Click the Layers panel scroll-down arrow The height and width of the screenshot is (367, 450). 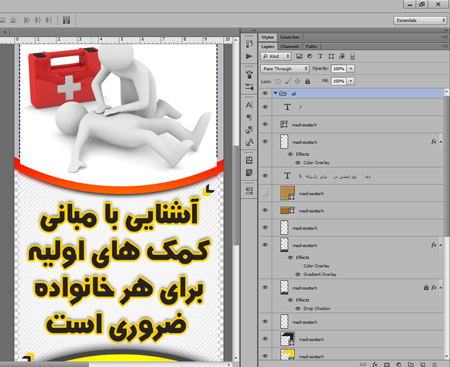pyautogui.click(x=447, y=356)
